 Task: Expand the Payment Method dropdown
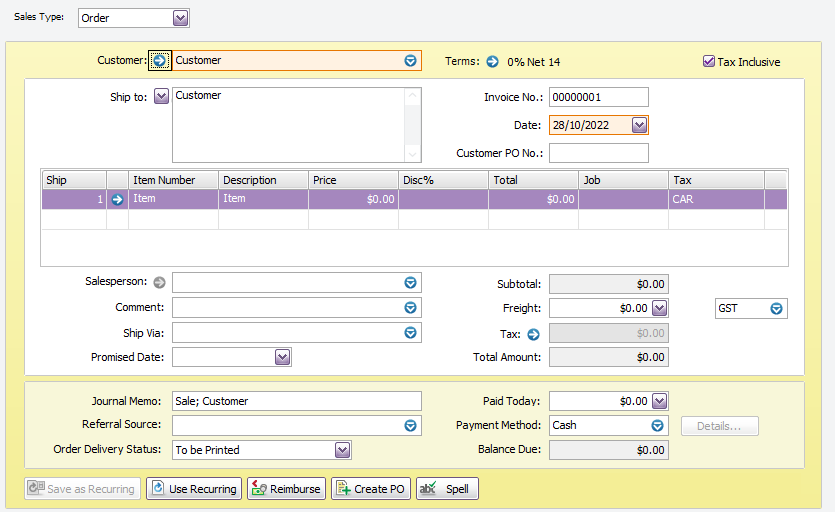pos(657,425)
